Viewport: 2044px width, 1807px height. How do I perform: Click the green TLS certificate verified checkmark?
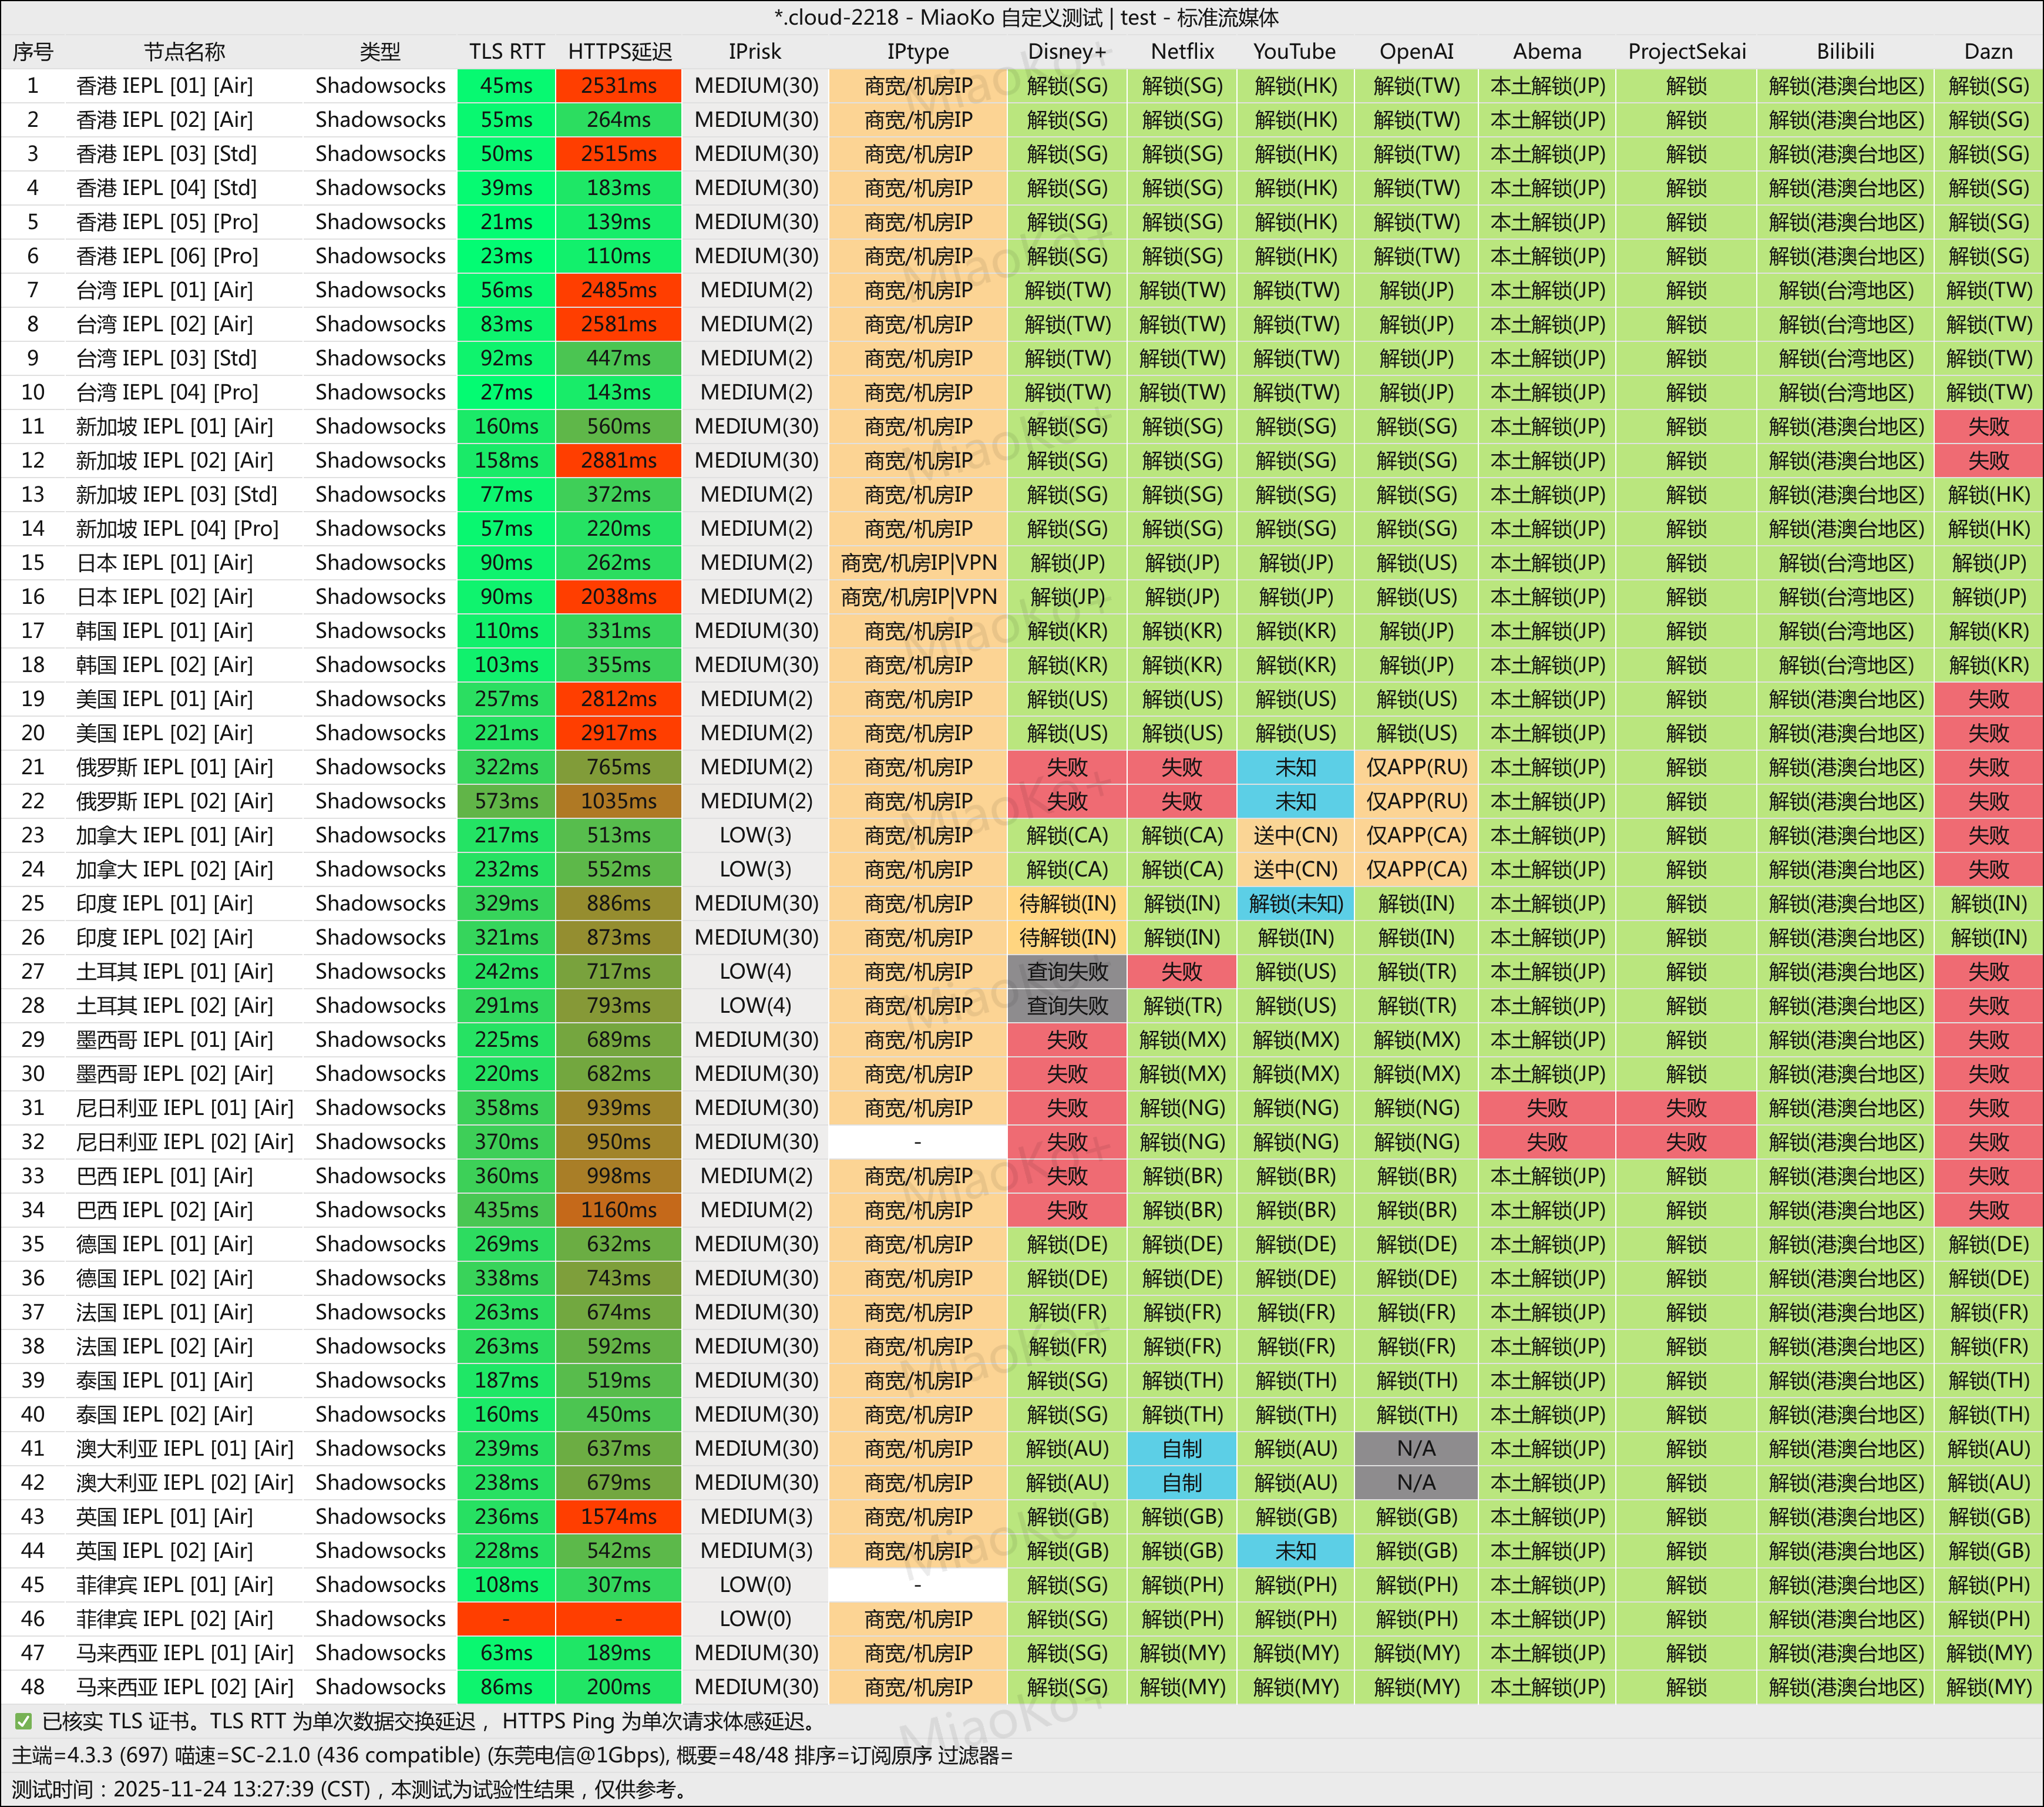click(x=23, y=1721)
